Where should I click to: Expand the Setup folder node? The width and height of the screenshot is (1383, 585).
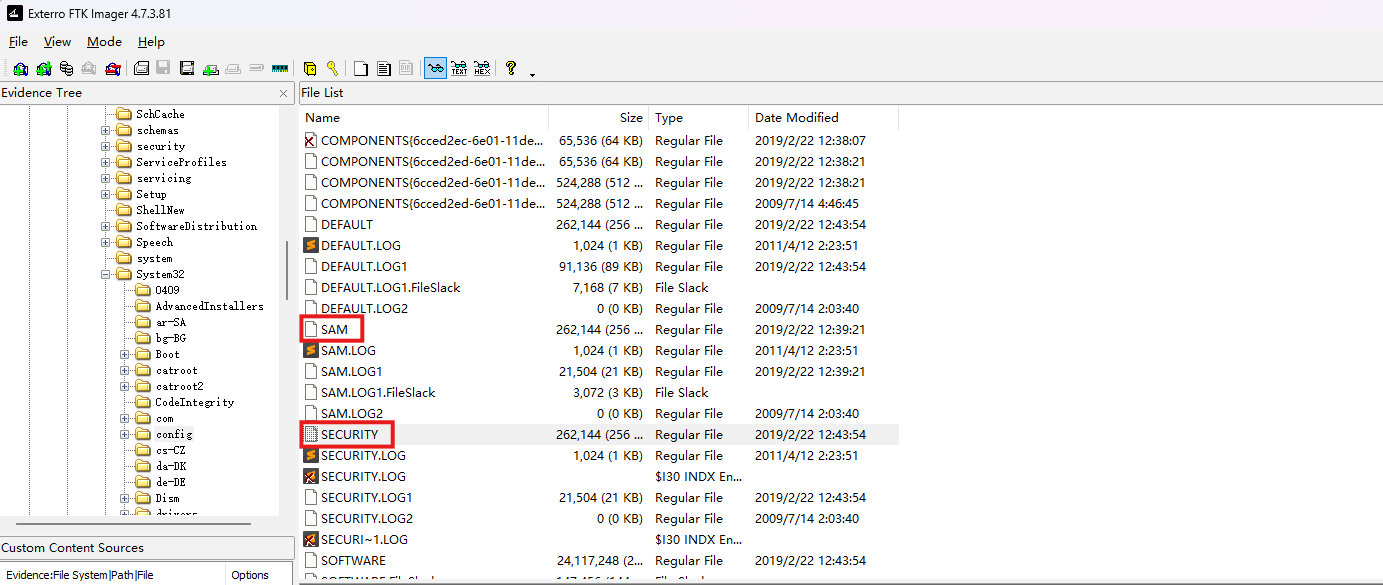[105, 194]
